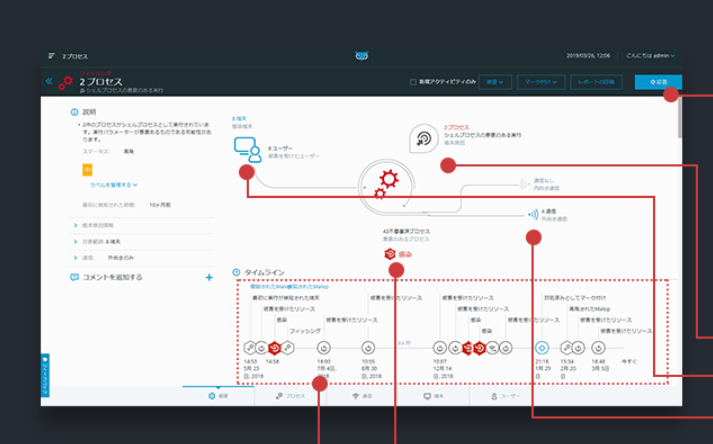Screen dimensions: 713x444
Task: Collapse the タイムライン section
Action: tap(236, 271)
